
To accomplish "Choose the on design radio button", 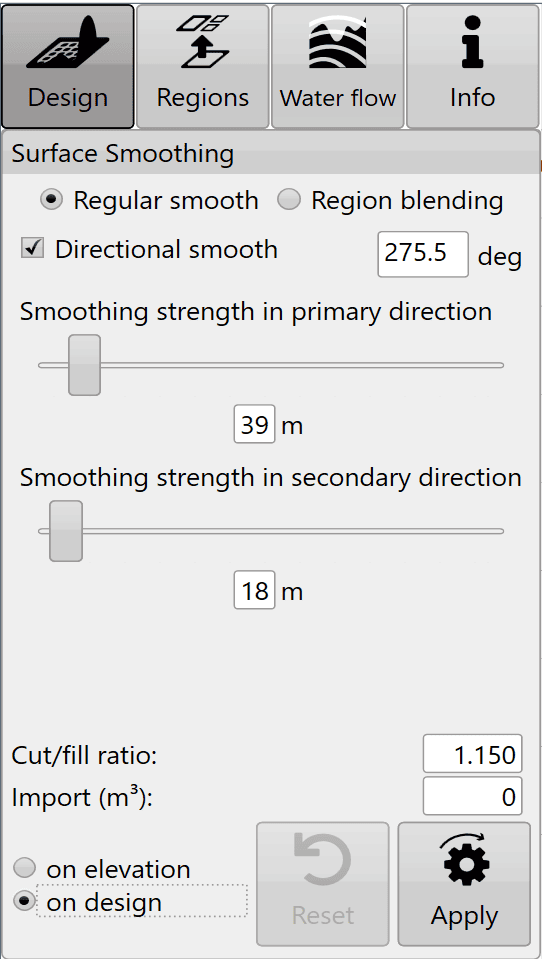I will pos(25,902).
